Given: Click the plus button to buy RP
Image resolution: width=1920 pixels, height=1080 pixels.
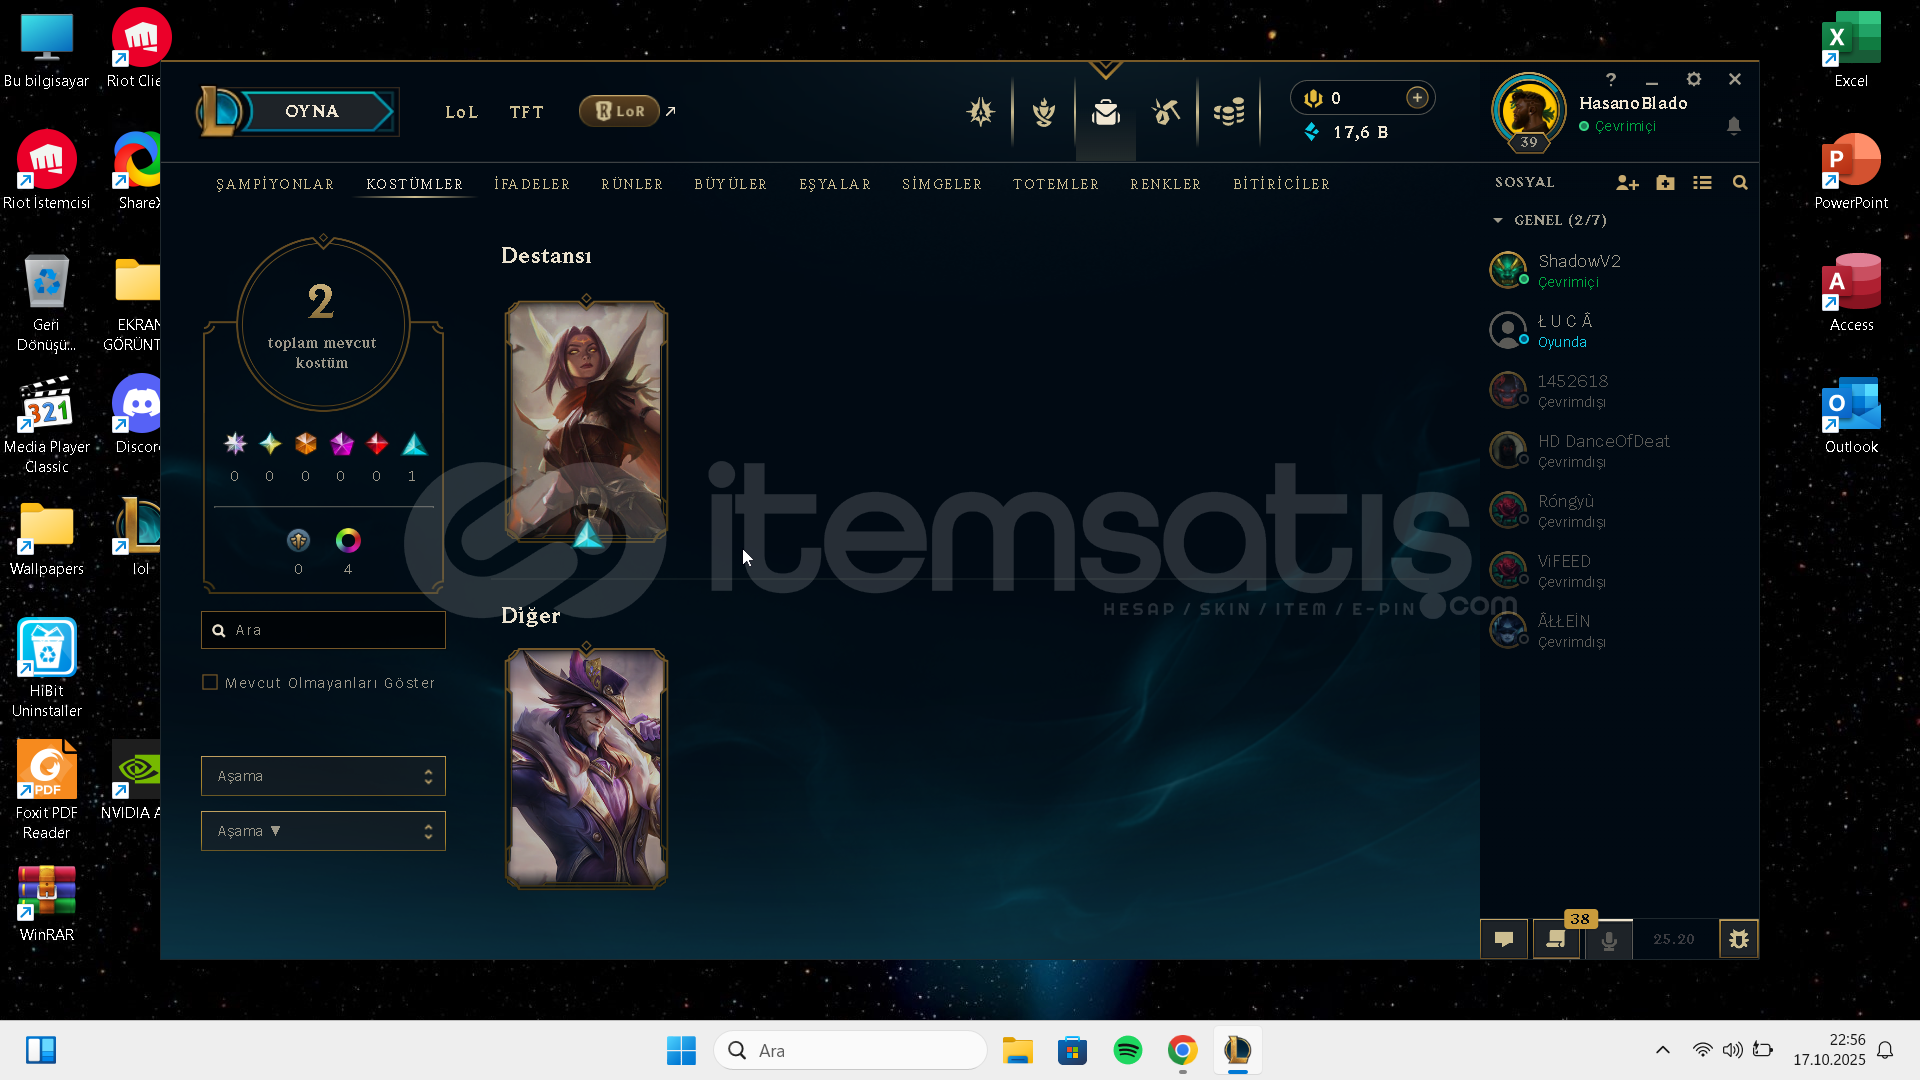Looking at the screenshot, I should coord(1417,98).
